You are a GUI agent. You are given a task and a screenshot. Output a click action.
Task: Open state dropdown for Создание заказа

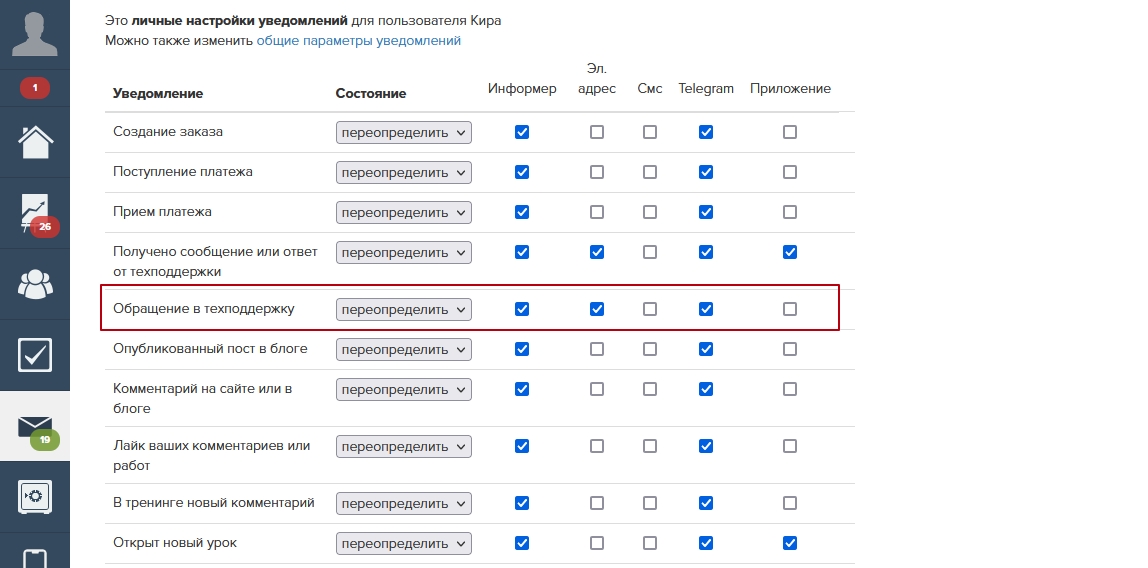tap(404, 132)
